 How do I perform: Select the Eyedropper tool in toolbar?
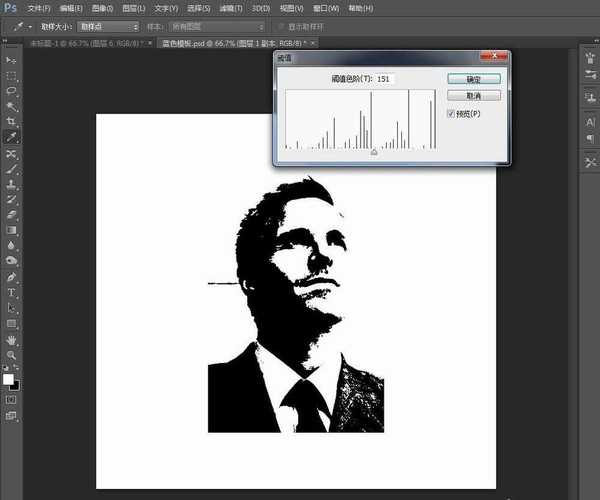click(x=12, y=137)
